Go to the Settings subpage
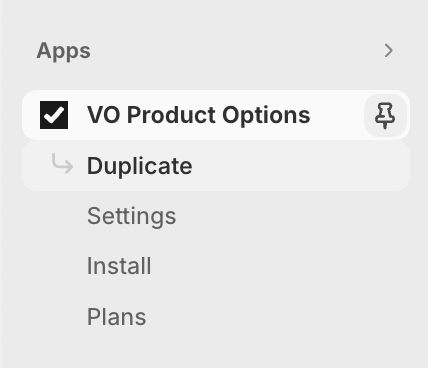The height and width of the screenshot is (368, 428). (131, 216)
